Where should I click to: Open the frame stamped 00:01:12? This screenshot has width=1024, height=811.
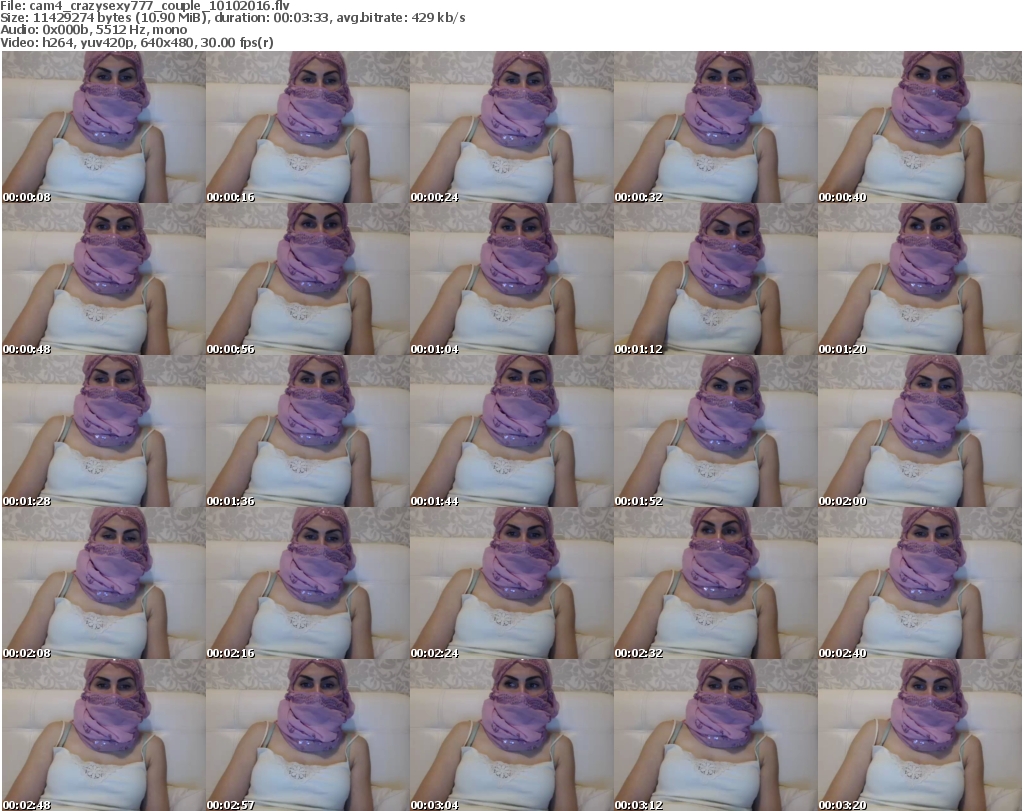click(715, 279)
